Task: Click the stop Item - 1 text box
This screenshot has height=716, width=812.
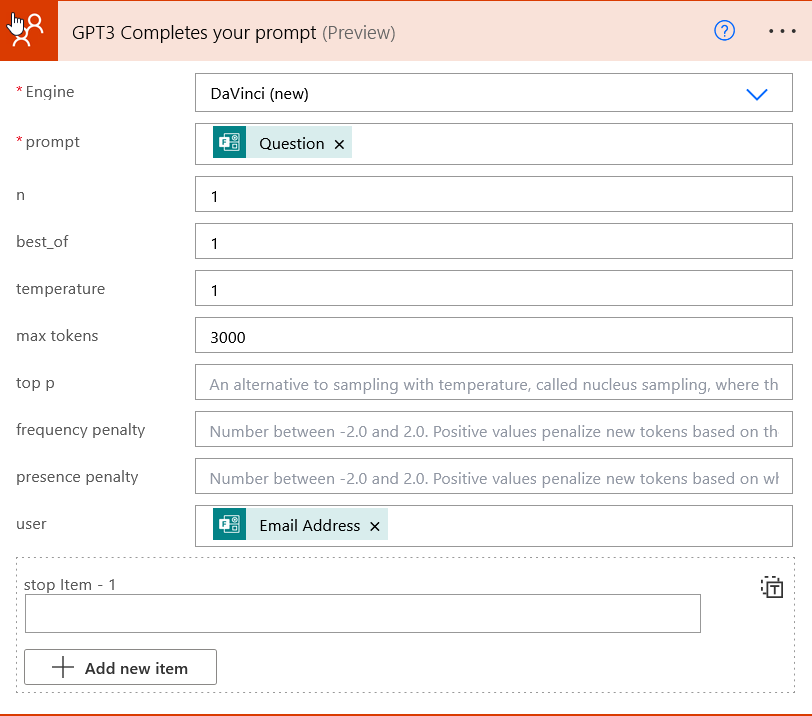Action: point(362,613)
